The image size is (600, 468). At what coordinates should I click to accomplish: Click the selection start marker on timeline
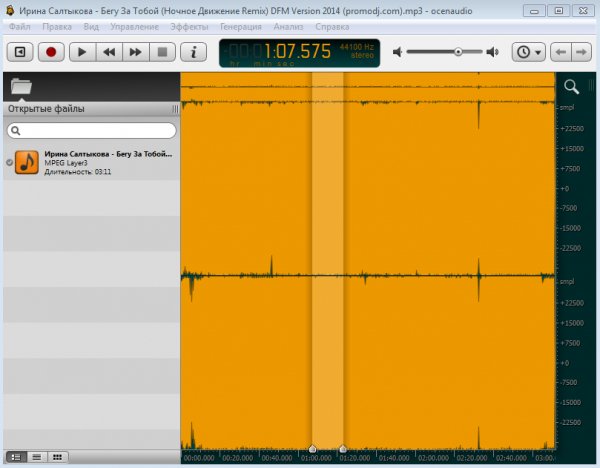(312, 448)
